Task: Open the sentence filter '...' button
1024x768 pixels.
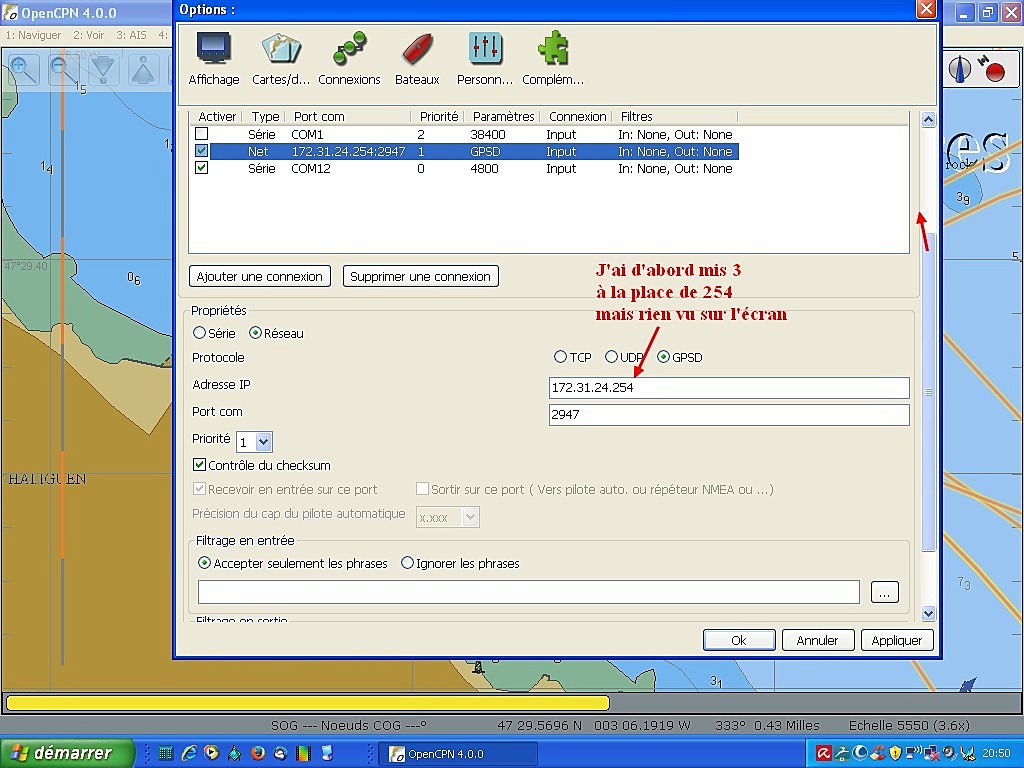Action: (885, 592)
